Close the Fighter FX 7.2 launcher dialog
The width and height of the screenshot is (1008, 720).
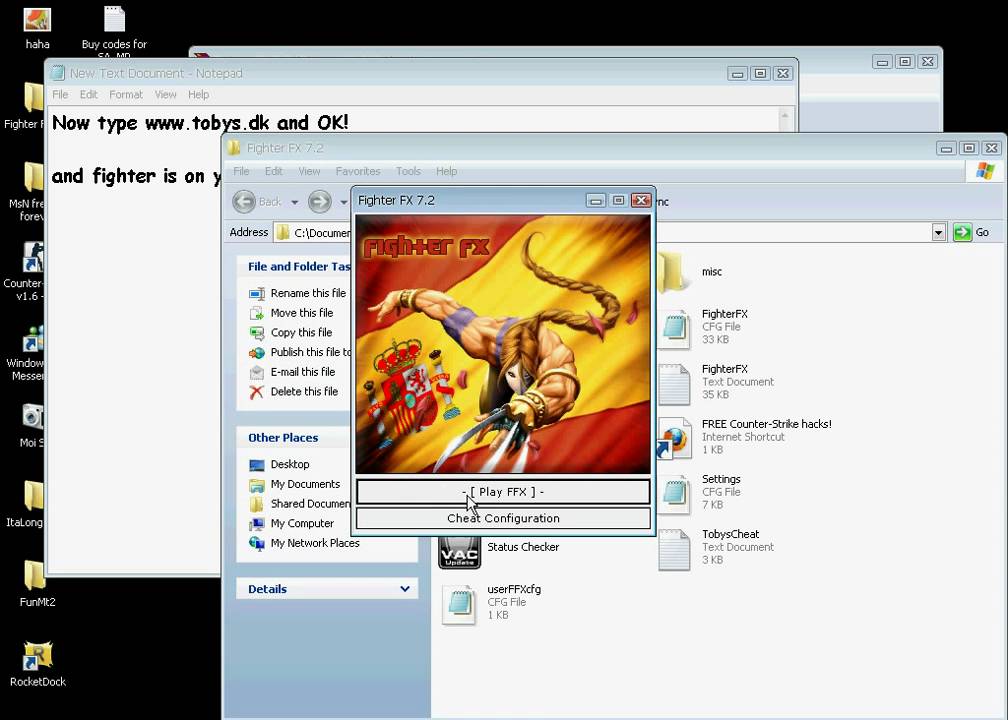pyautogui.click(x=641, y=201)
